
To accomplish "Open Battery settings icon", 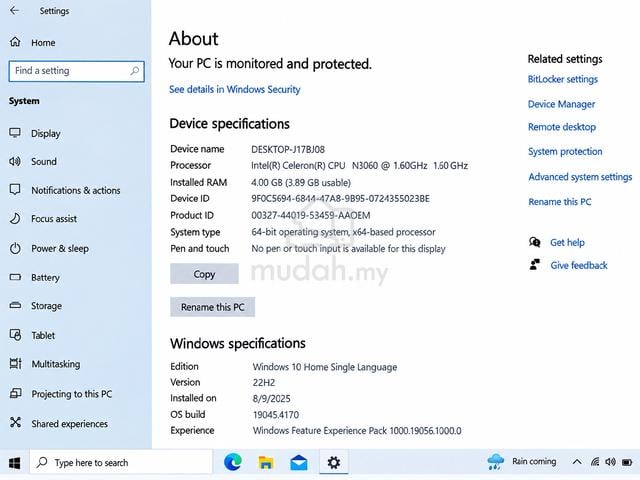I will coord(15,277).
